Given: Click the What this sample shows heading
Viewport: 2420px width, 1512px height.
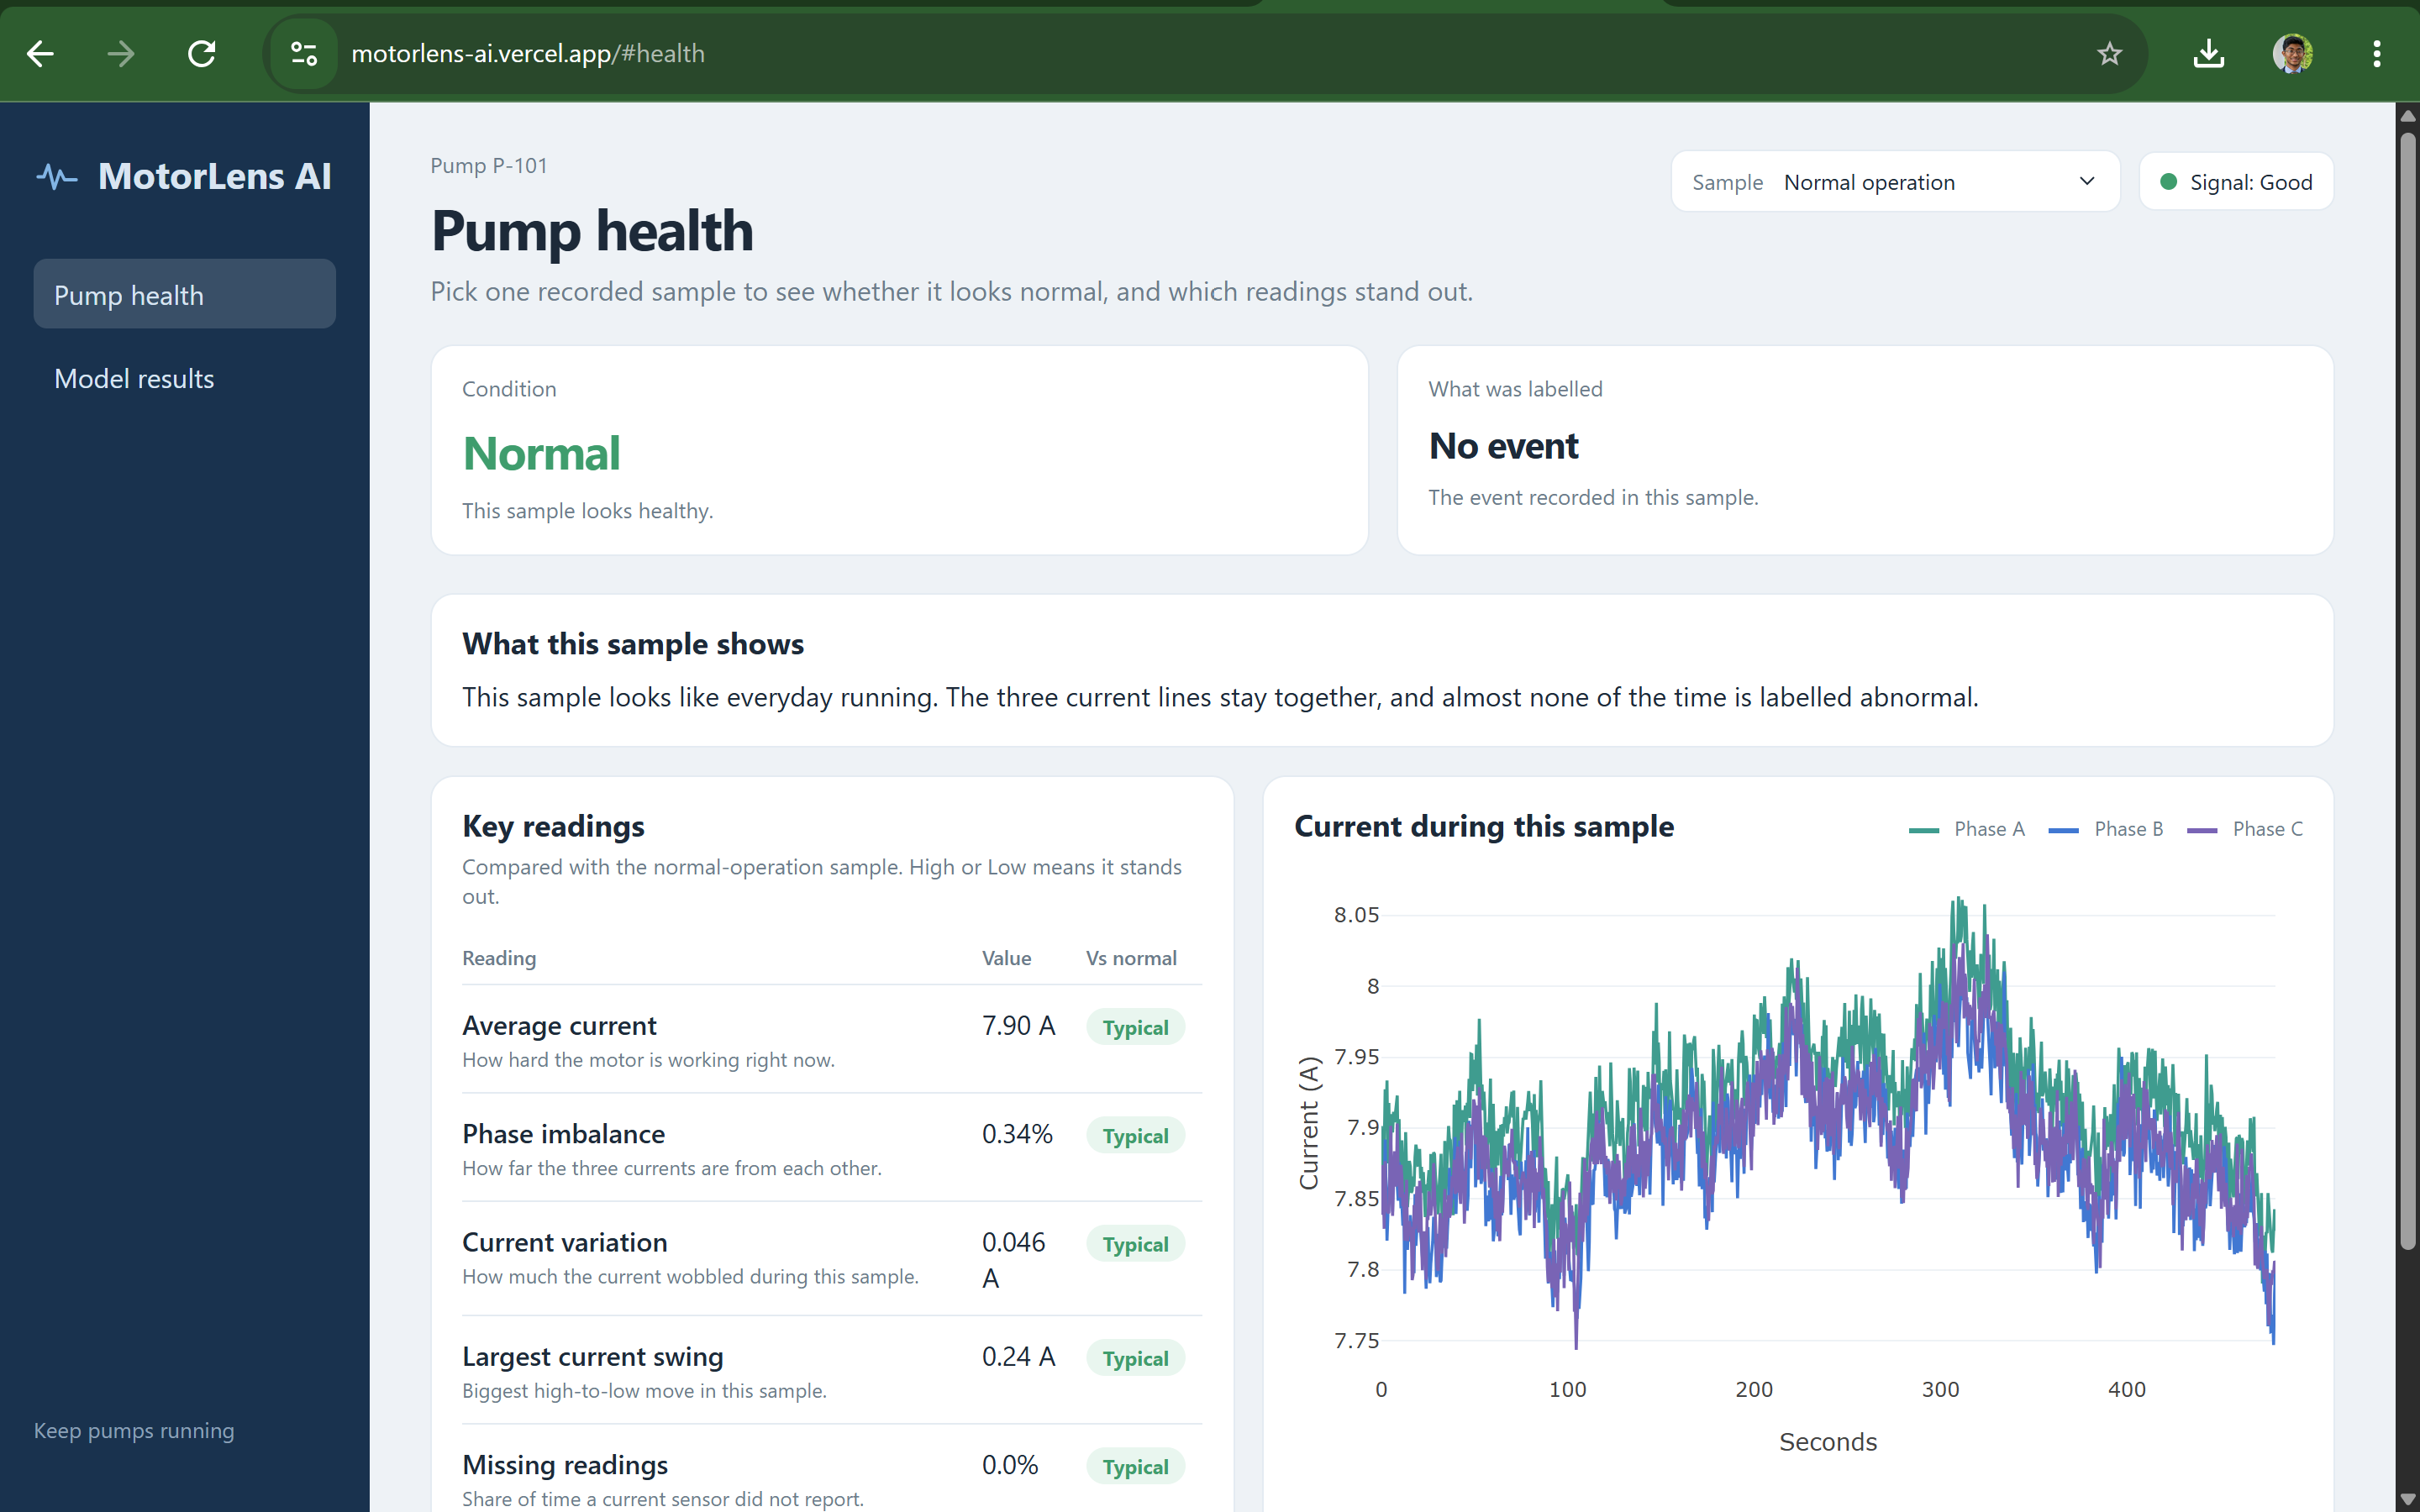Looking at the screenshot, I should click(x=632, y=644).
